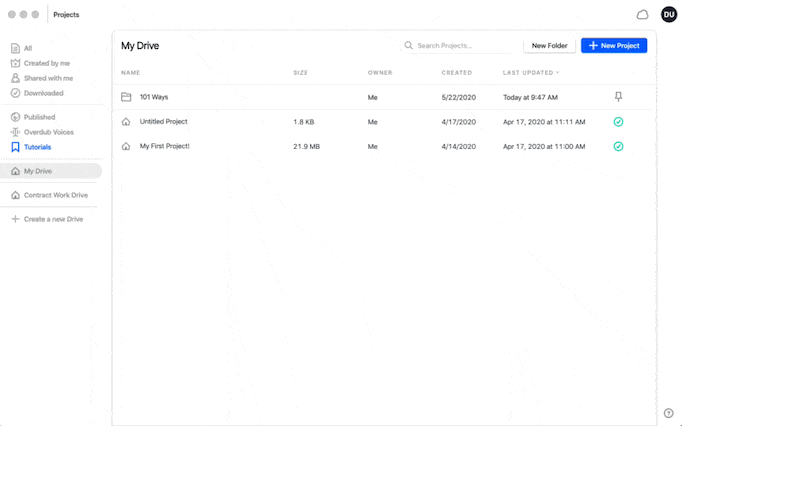Toggle sync checkmark for Untitled Project
Viewport: 801px width, 500px height.
(x=618, y=122)
